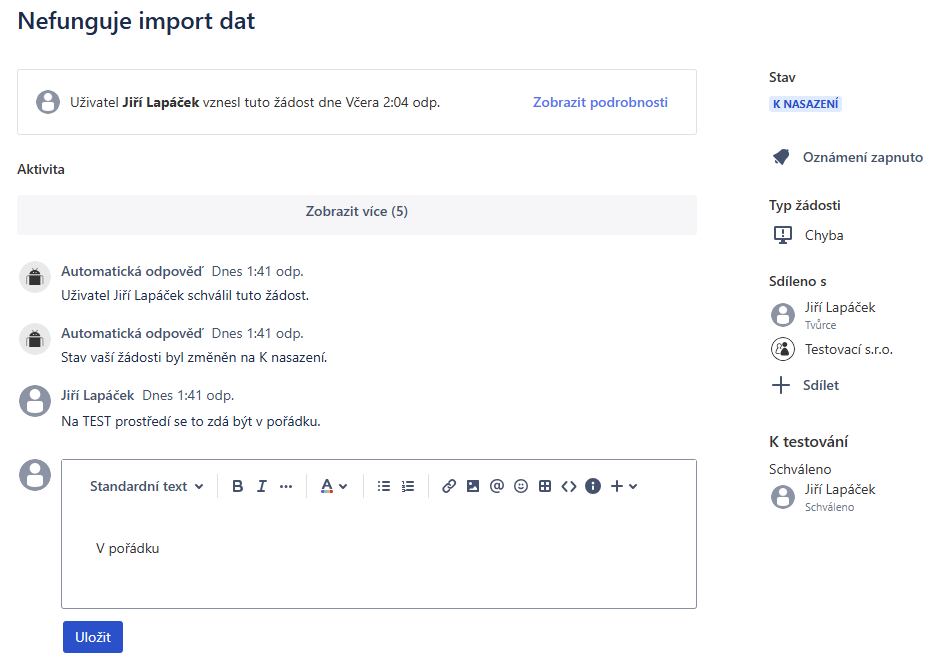Open more formatting options (three dots)

coord(286,487)
